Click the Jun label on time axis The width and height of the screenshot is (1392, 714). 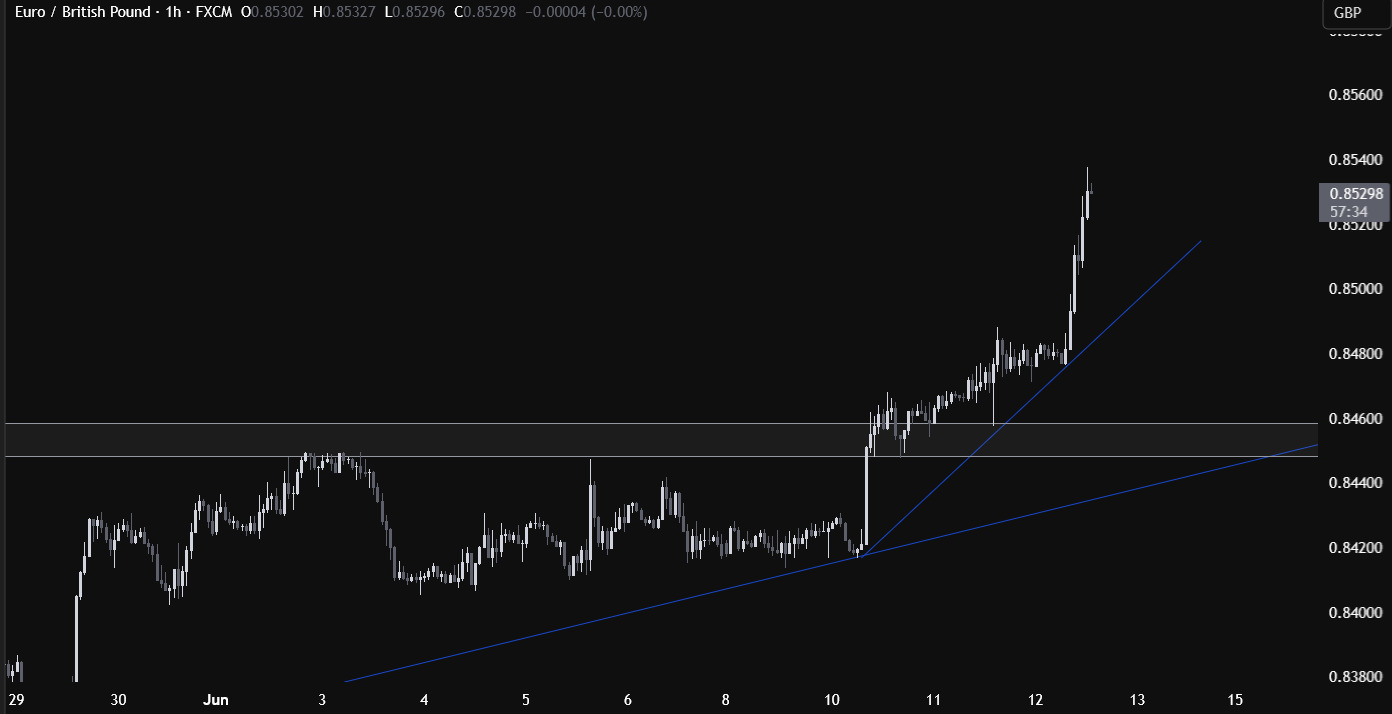216,699
